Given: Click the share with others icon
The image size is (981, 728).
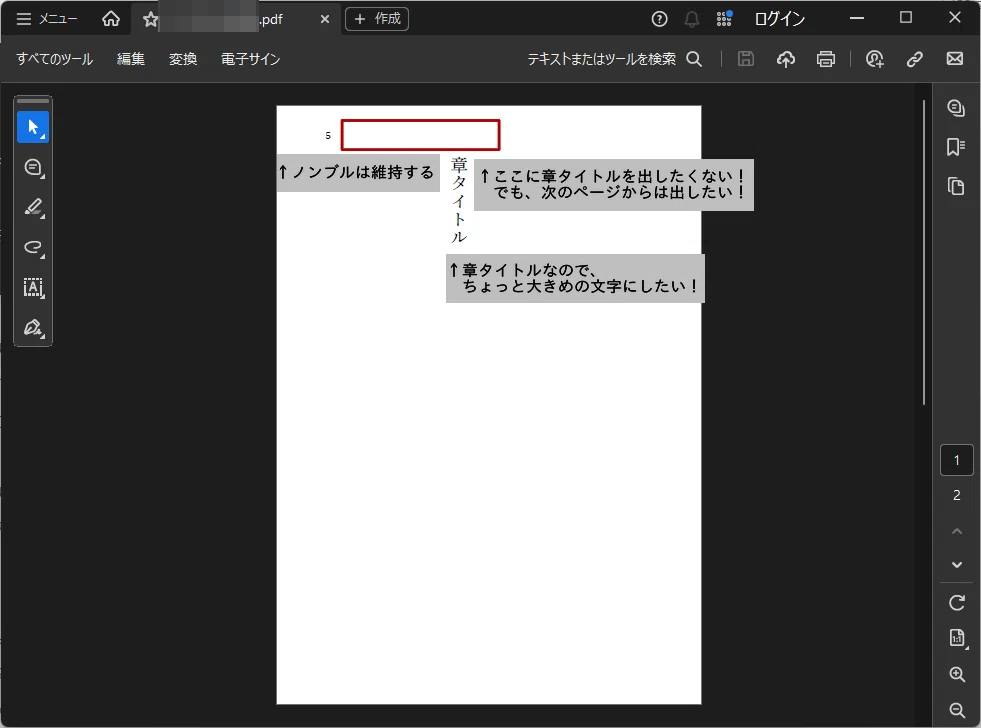Looking at the screenshot, I should point(875,59).
